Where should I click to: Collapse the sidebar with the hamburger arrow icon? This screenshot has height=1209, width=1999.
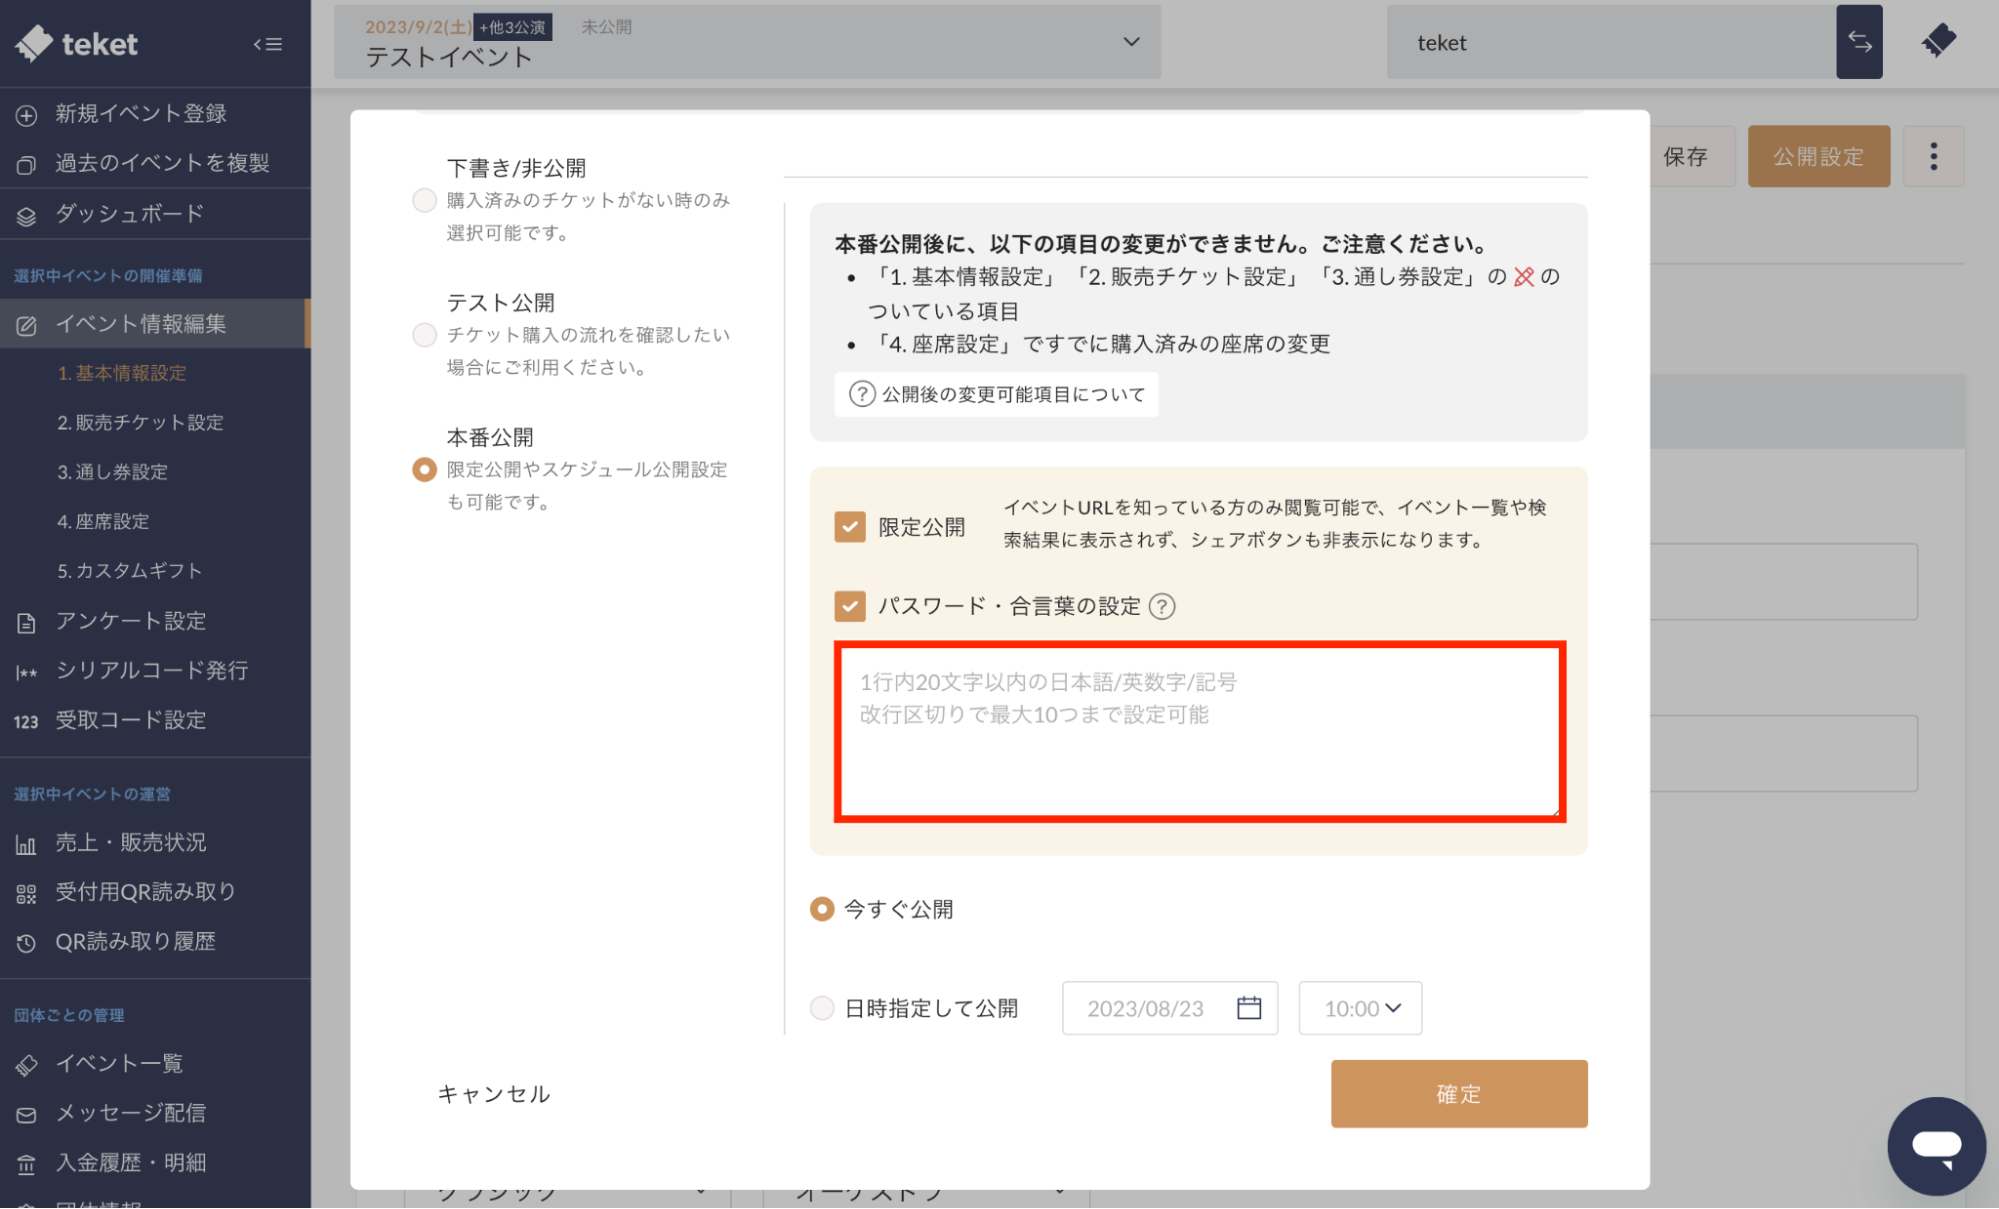267,44
